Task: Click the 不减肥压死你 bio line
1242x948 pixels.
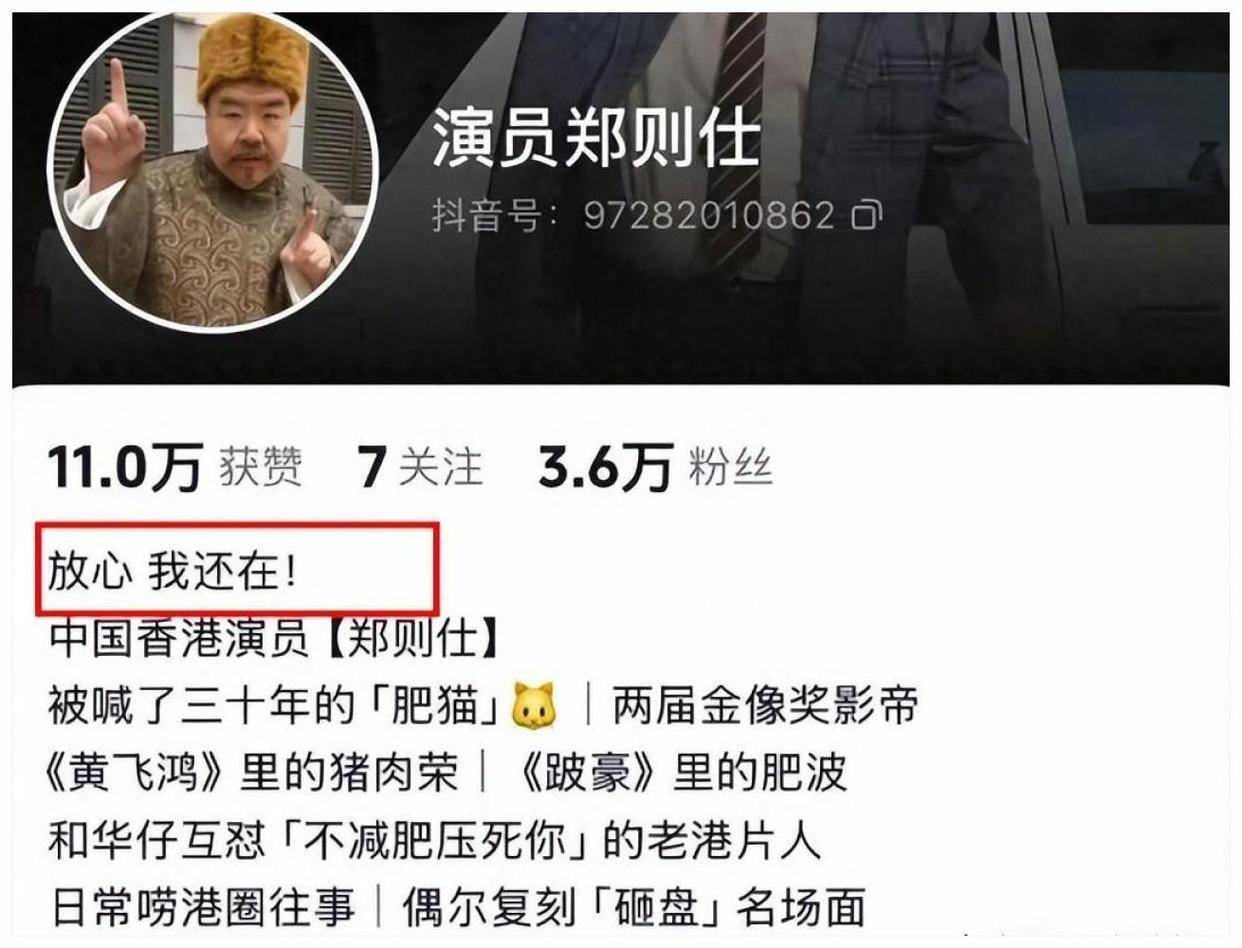Action: tap(434, 841)
